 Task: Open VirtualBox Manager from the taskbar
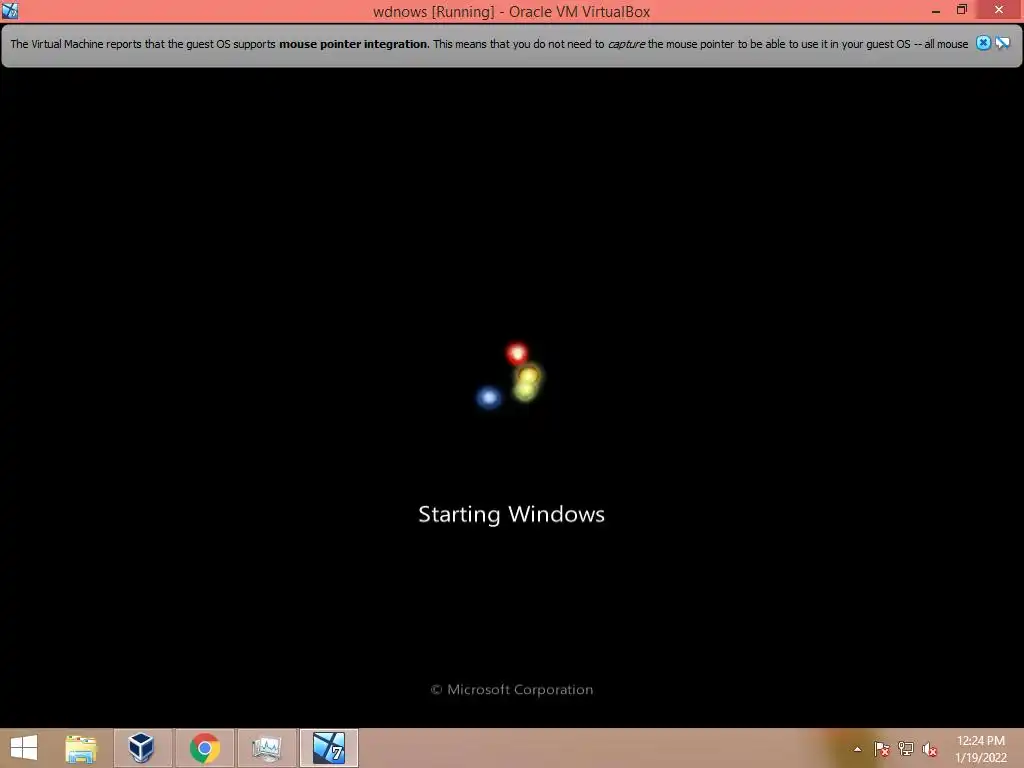[142, 748]
